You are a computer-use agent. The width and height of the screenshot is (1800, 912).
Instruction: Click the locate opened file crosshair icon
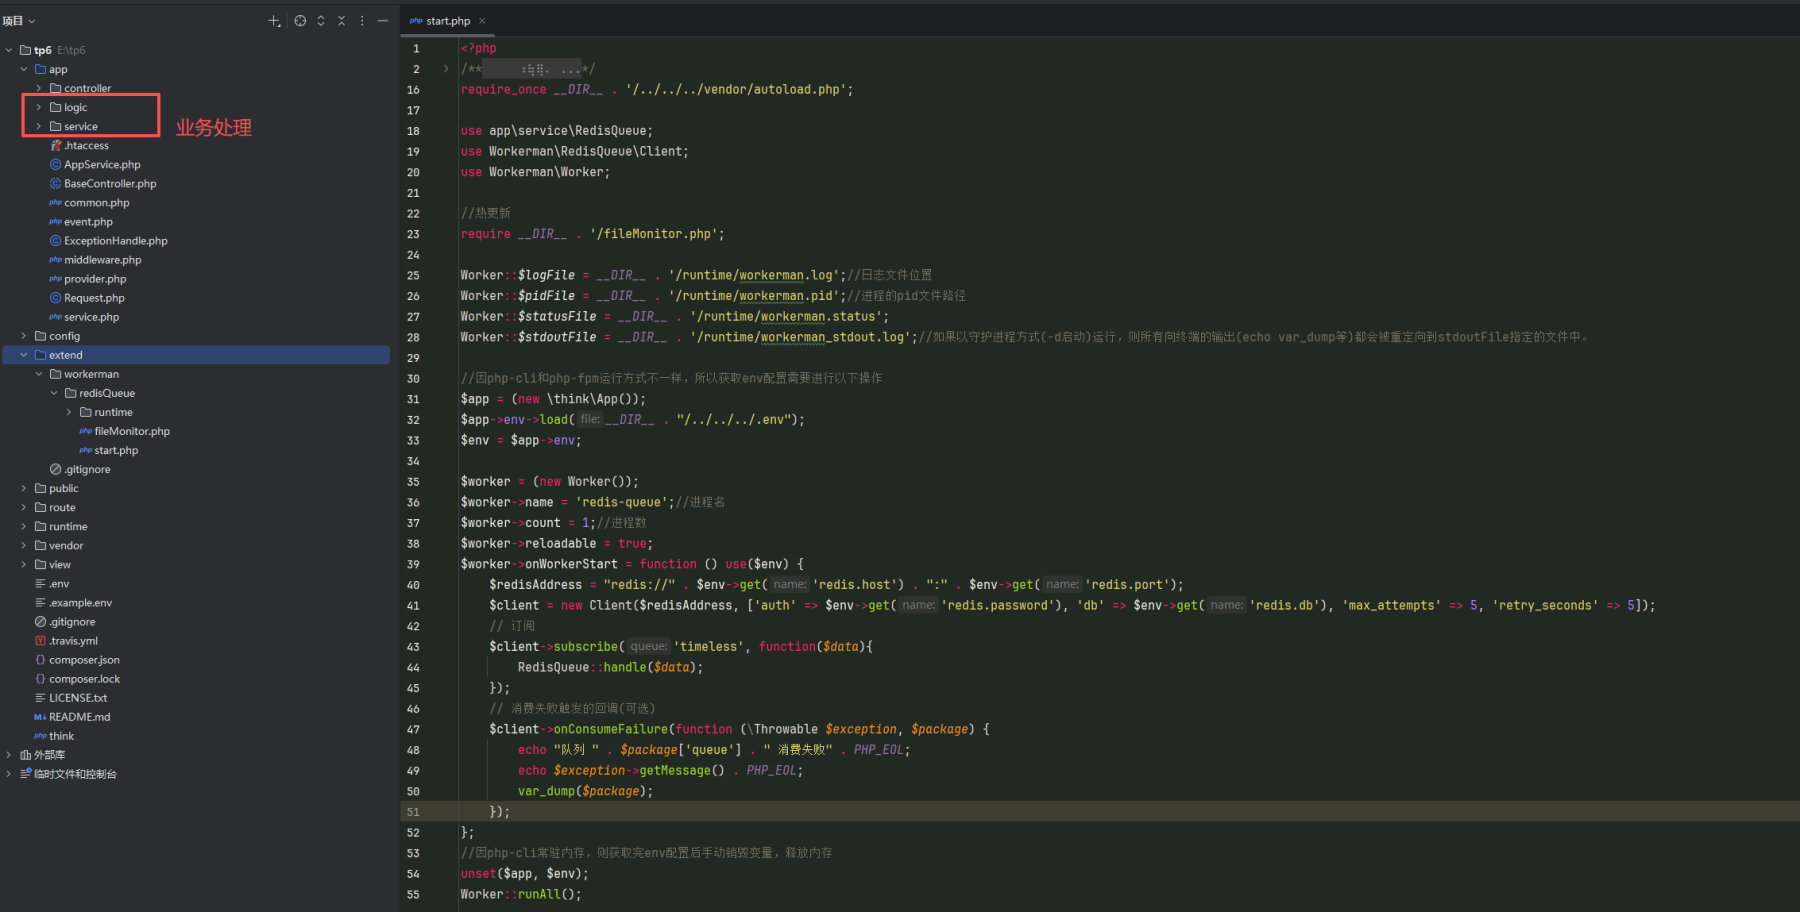(x=300, y=21)
